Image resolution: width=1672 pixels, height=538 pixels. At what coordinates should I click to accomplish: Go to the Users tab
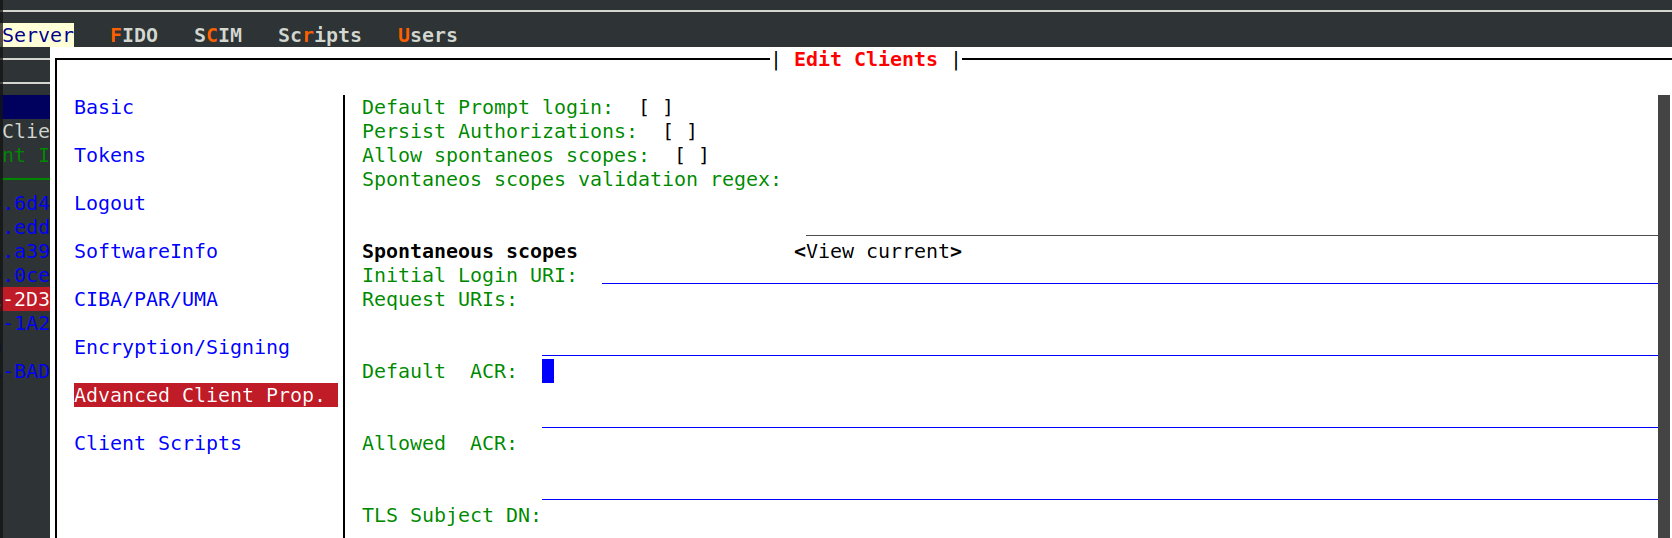pos(427,35)
